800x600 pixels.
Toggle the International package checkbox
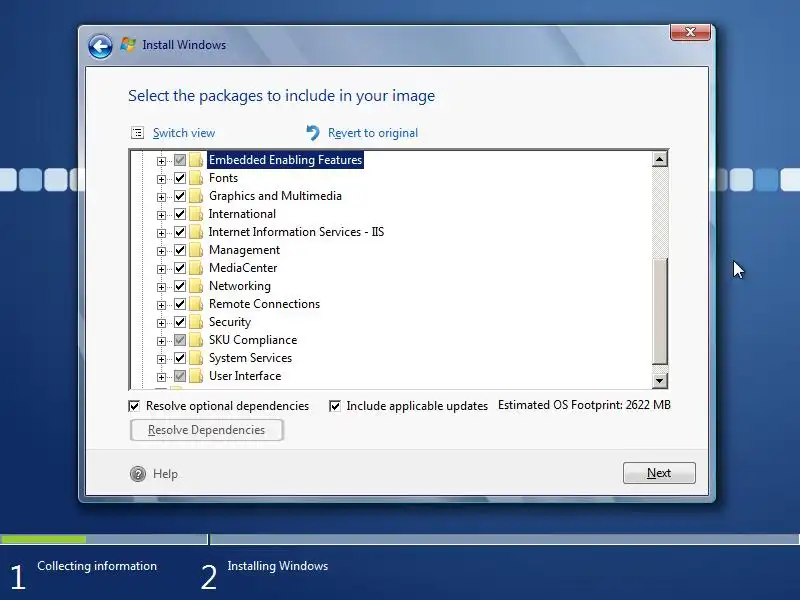pos(180,214)
